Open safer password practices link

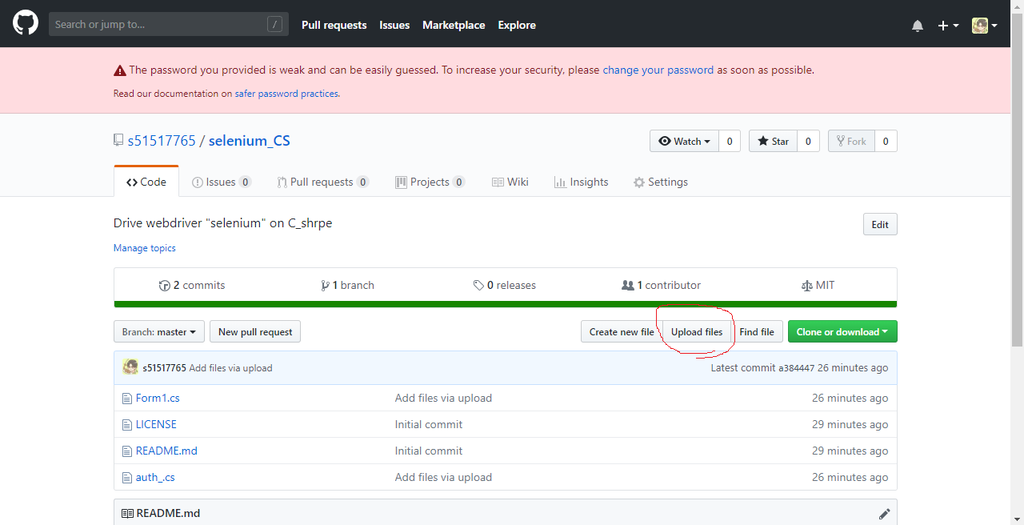pos(287,93)
